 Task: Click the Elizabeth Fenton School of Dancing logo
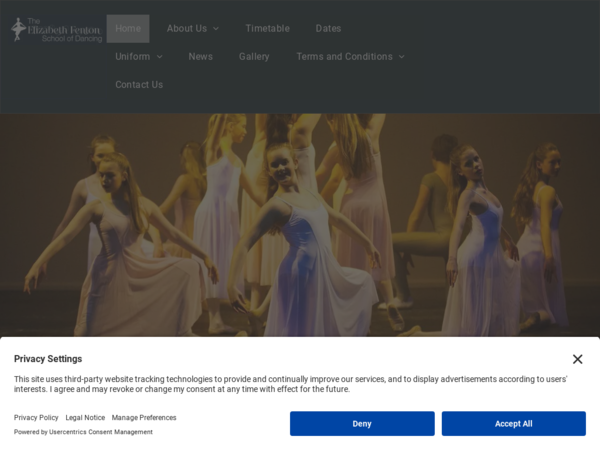[x=57, y=29]
